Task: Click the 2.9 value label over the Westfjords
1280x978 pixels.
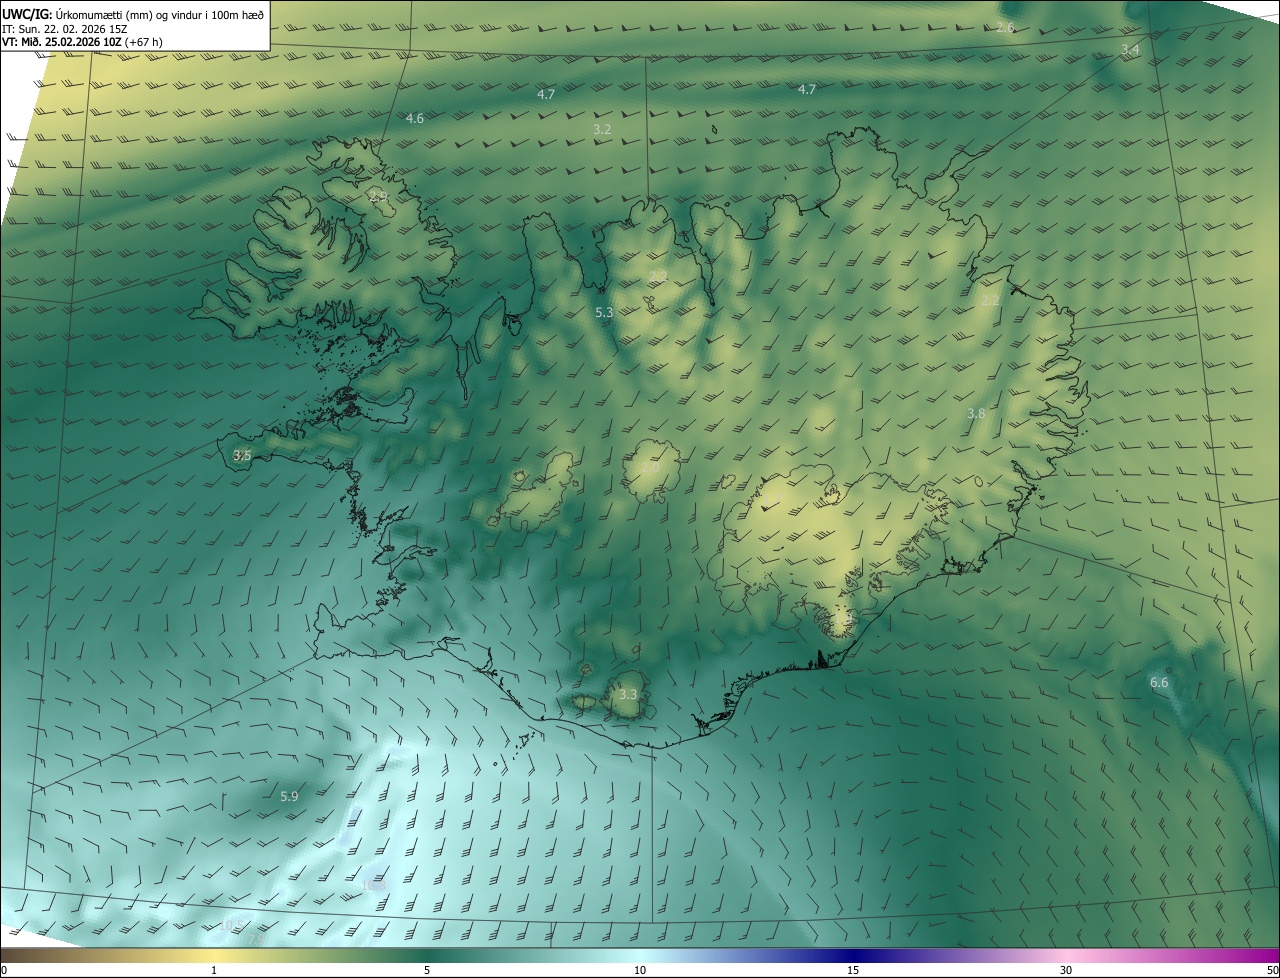Action: [x=378, y=197]
